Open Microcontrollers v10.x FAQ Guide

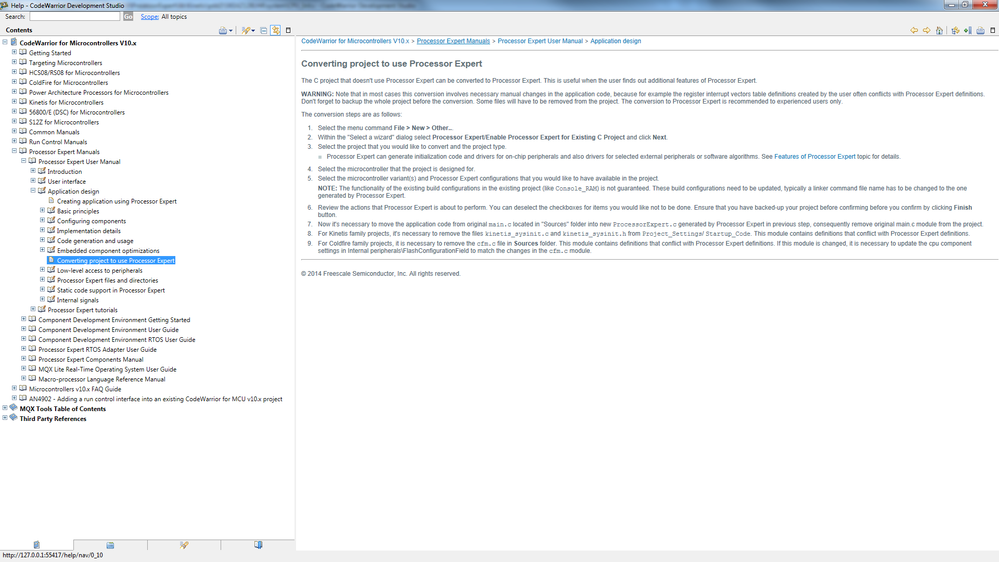click(x=75, y=389)
